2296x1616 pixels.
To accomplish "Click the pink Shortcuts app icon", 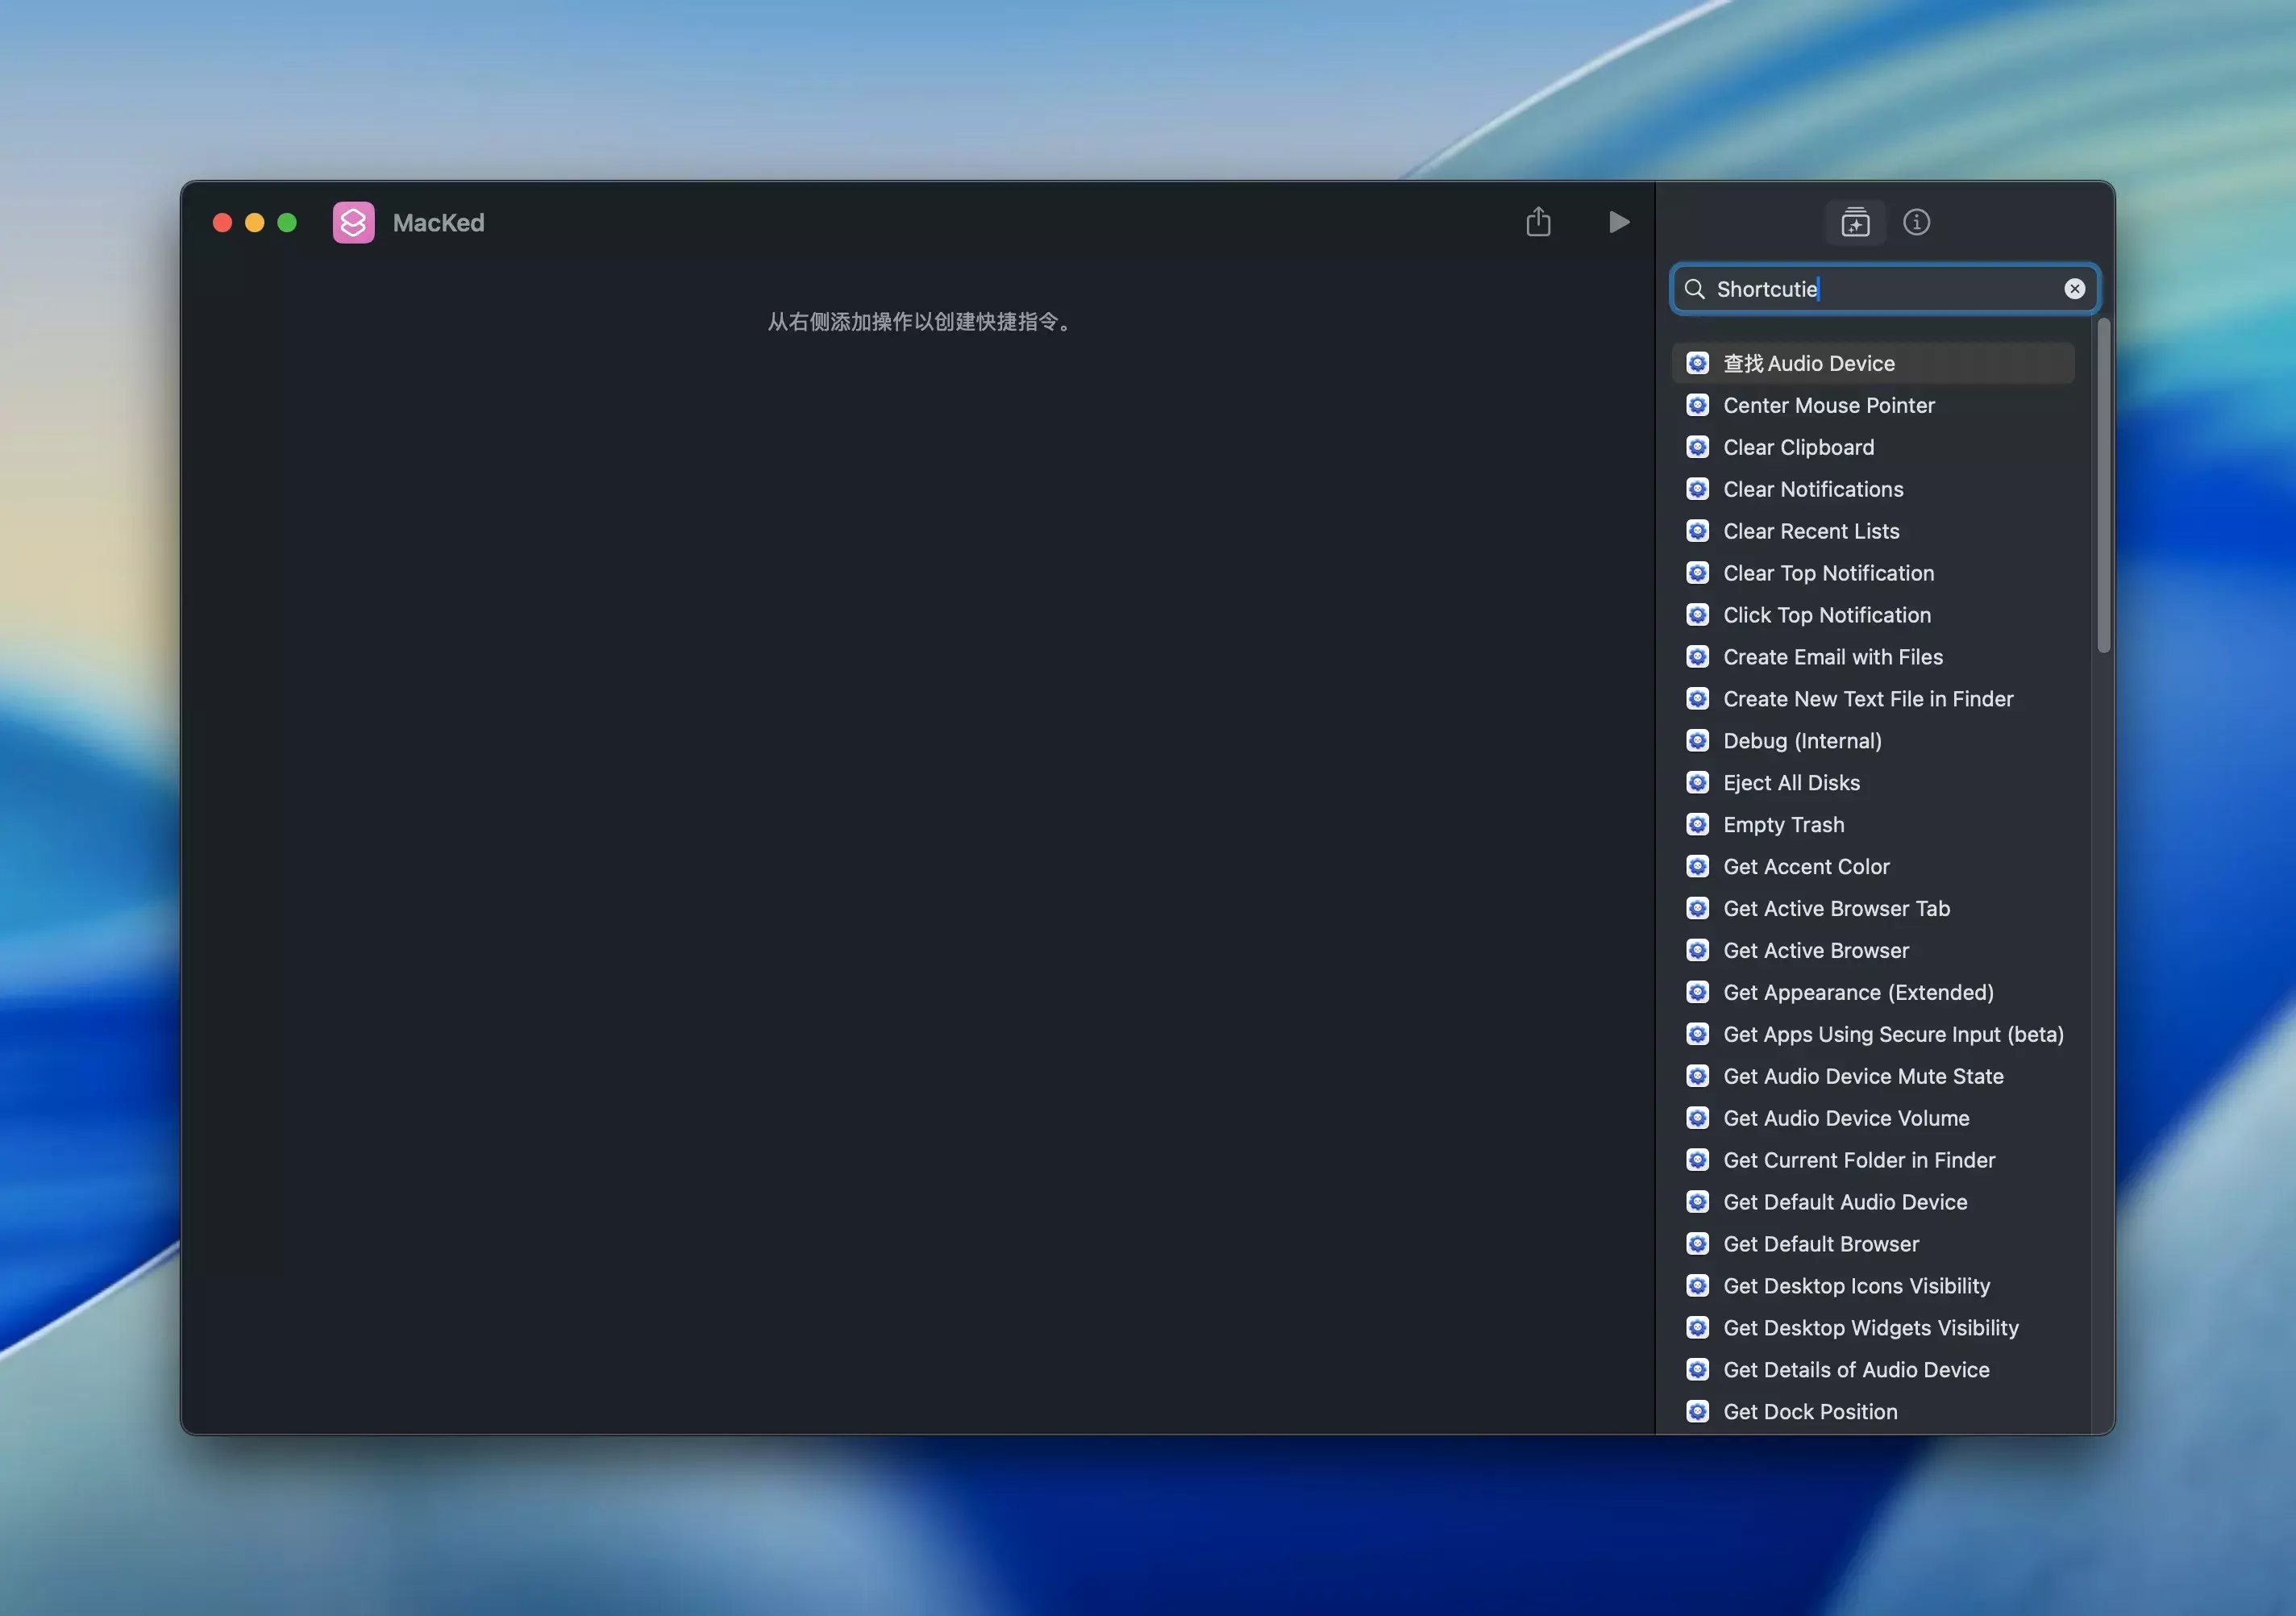I will pos(354,222).
